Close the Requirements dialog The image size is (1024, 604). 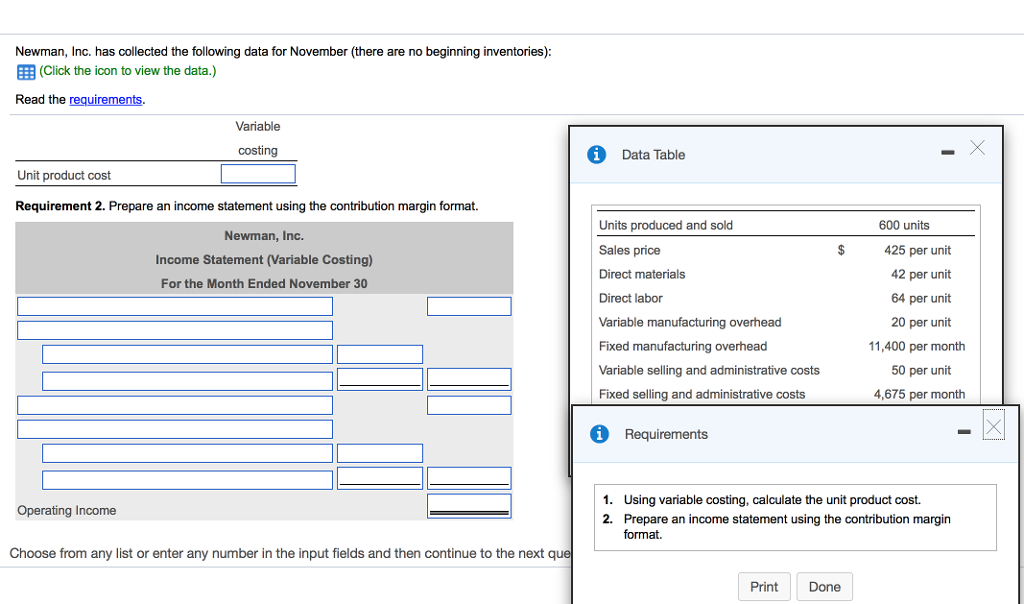[993, 427]
